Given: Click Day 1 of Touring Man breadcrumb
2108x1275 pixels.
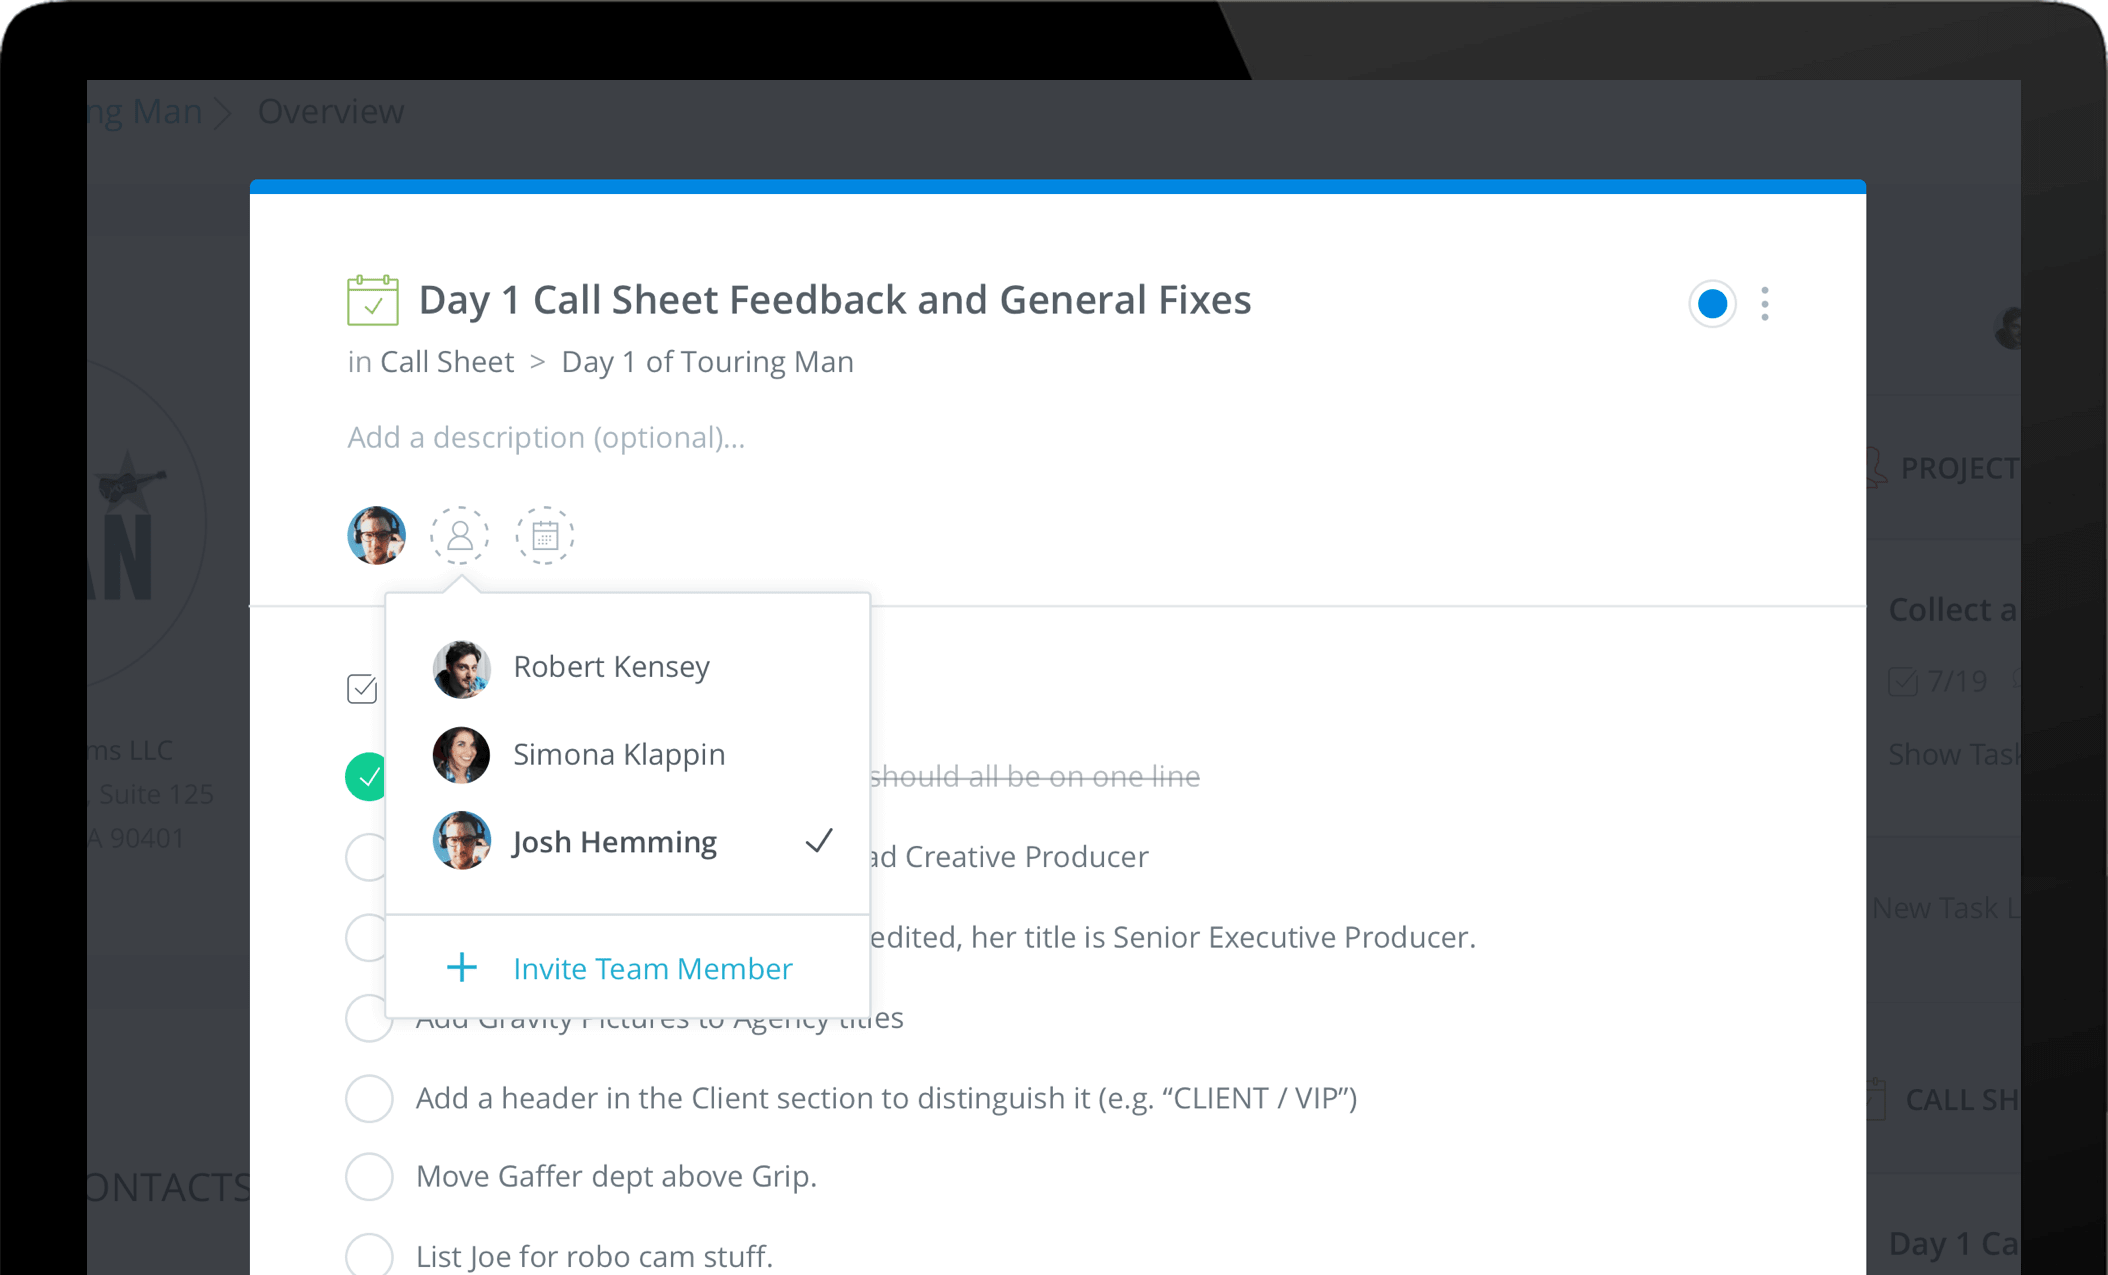Looking at the screenshot, I should pyautogui.click(x=706, y=361).
